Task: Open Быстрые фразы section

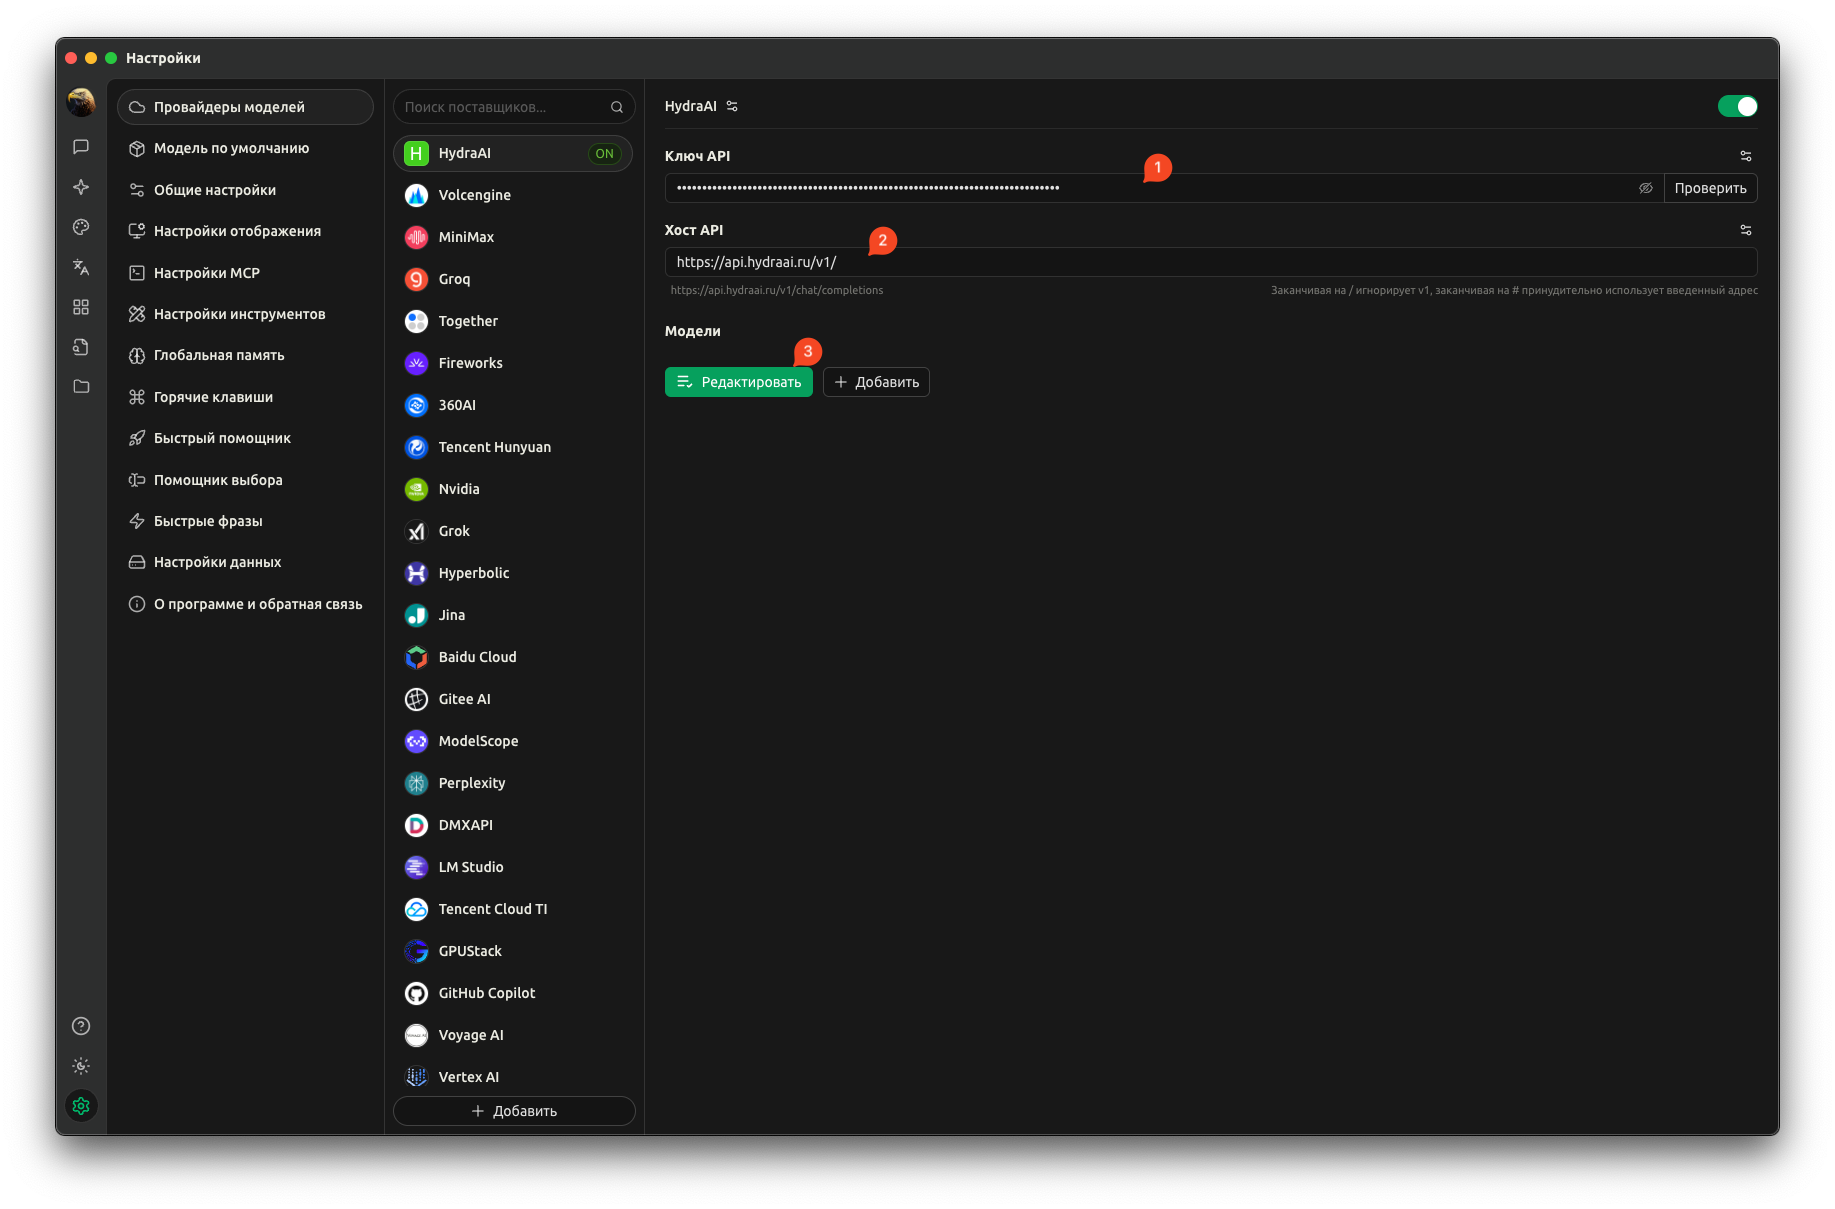Action: coord(245,521)
